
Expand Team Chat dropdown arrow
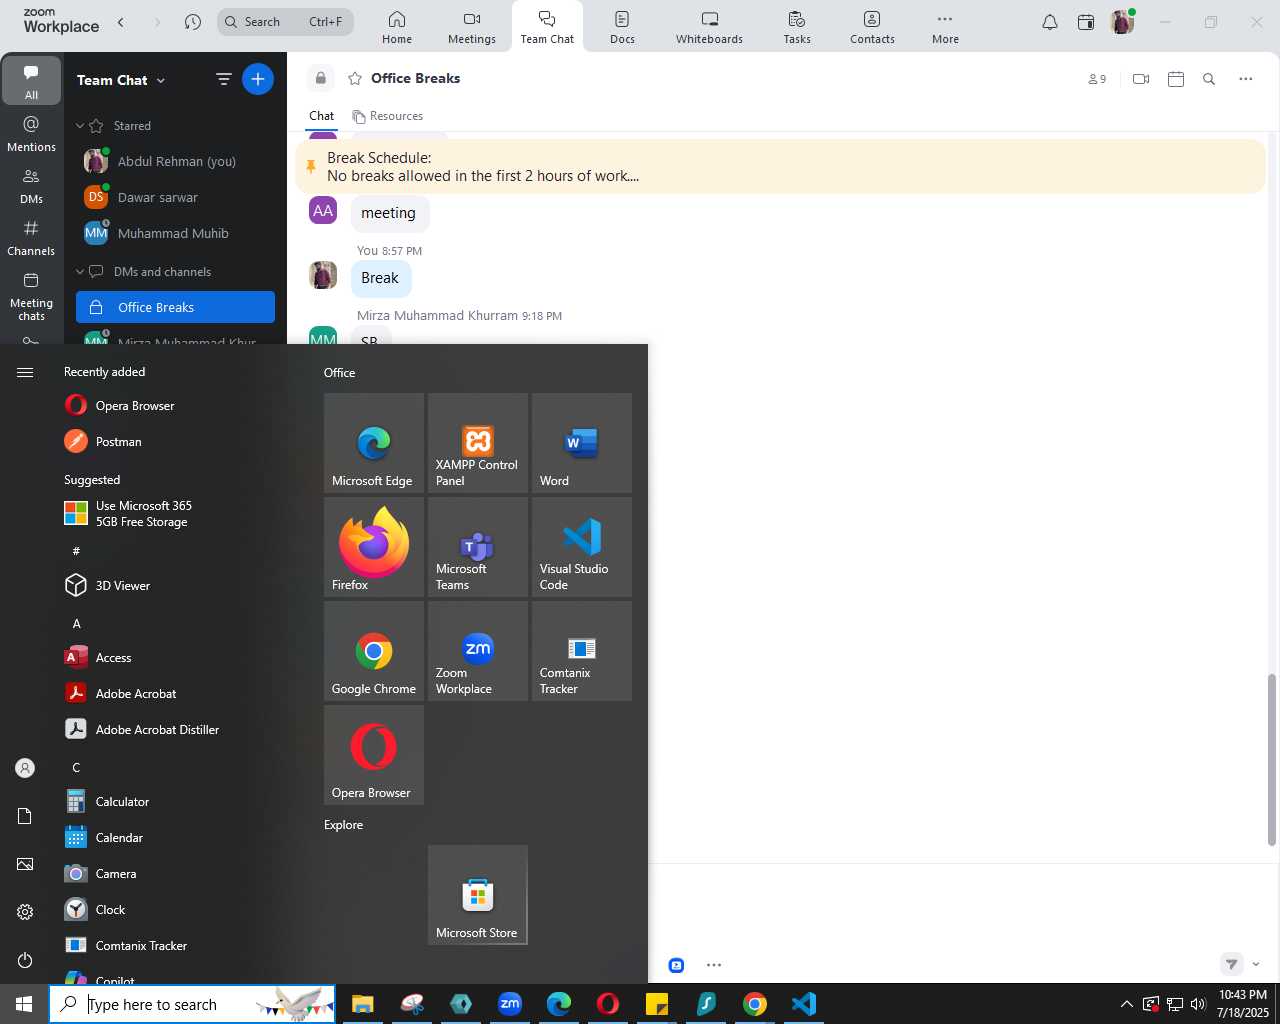[x=161, y=81]
